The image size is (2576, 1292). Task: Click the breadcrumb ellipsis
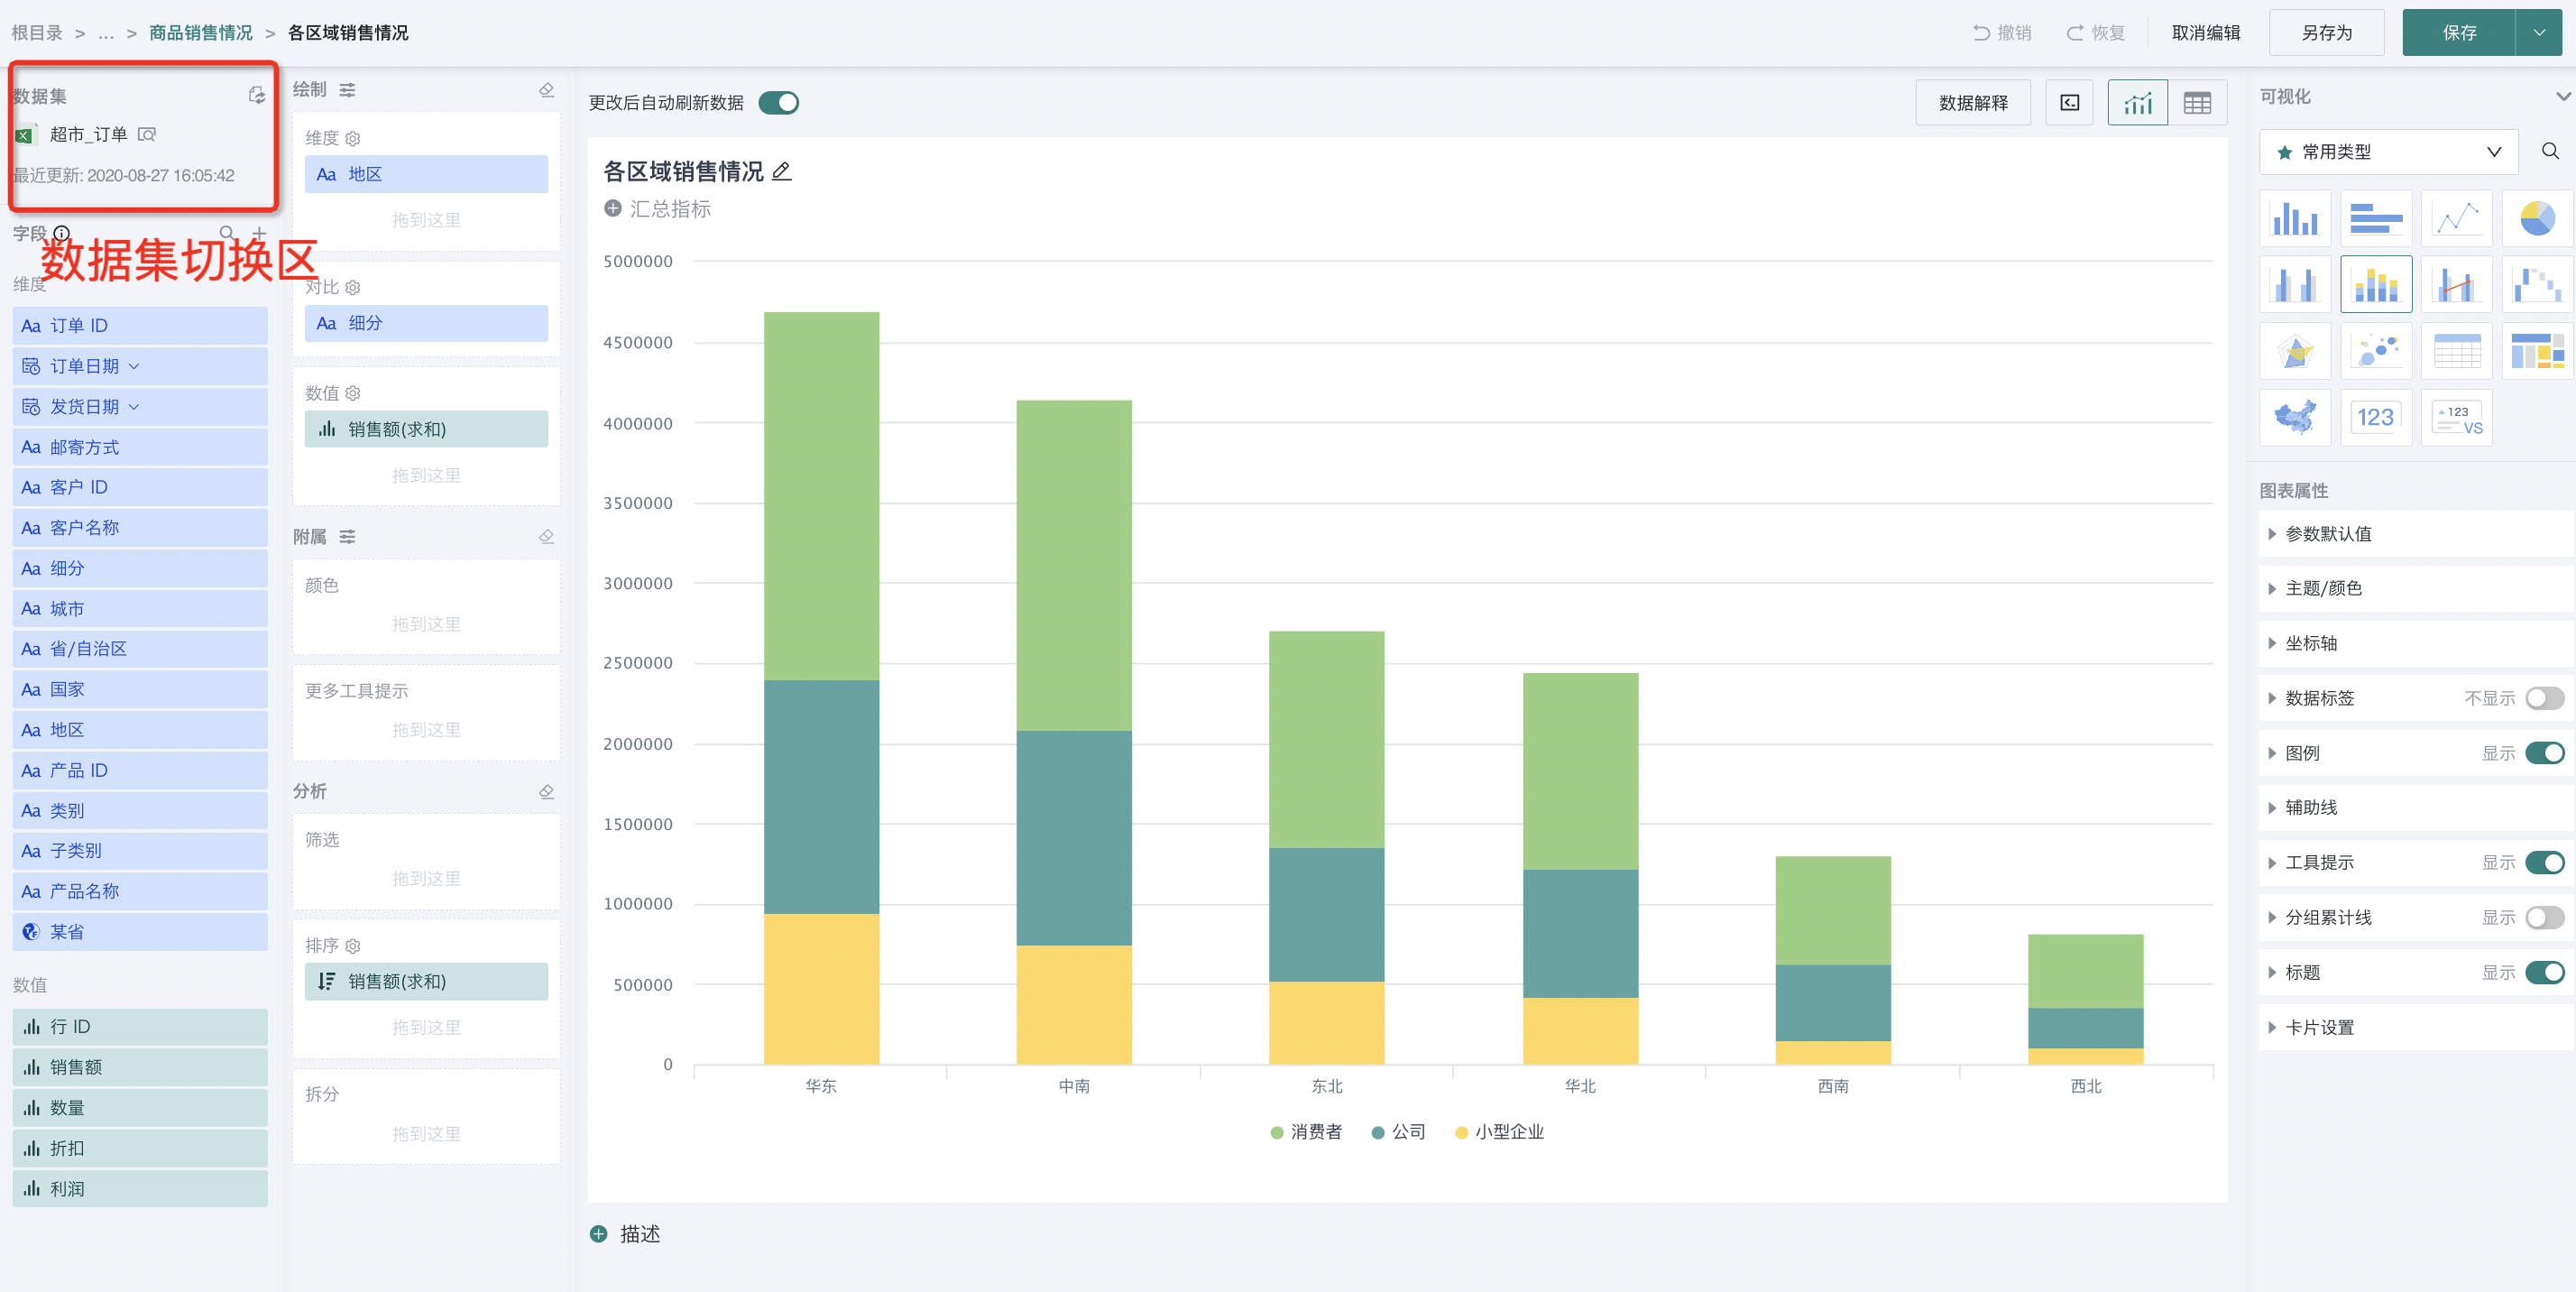[x=106, y=33]
